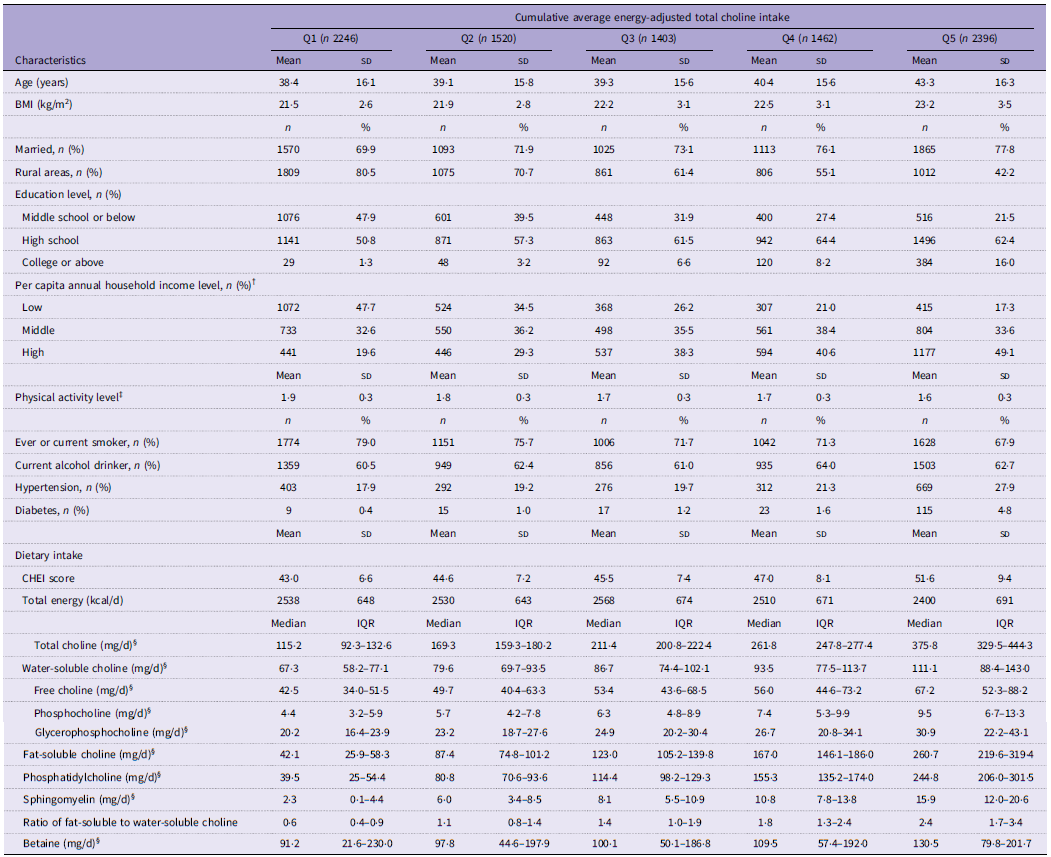The image size is (1051, 857).
Task: Click the household income footnote dagger marker
Action: click(253, 282)
